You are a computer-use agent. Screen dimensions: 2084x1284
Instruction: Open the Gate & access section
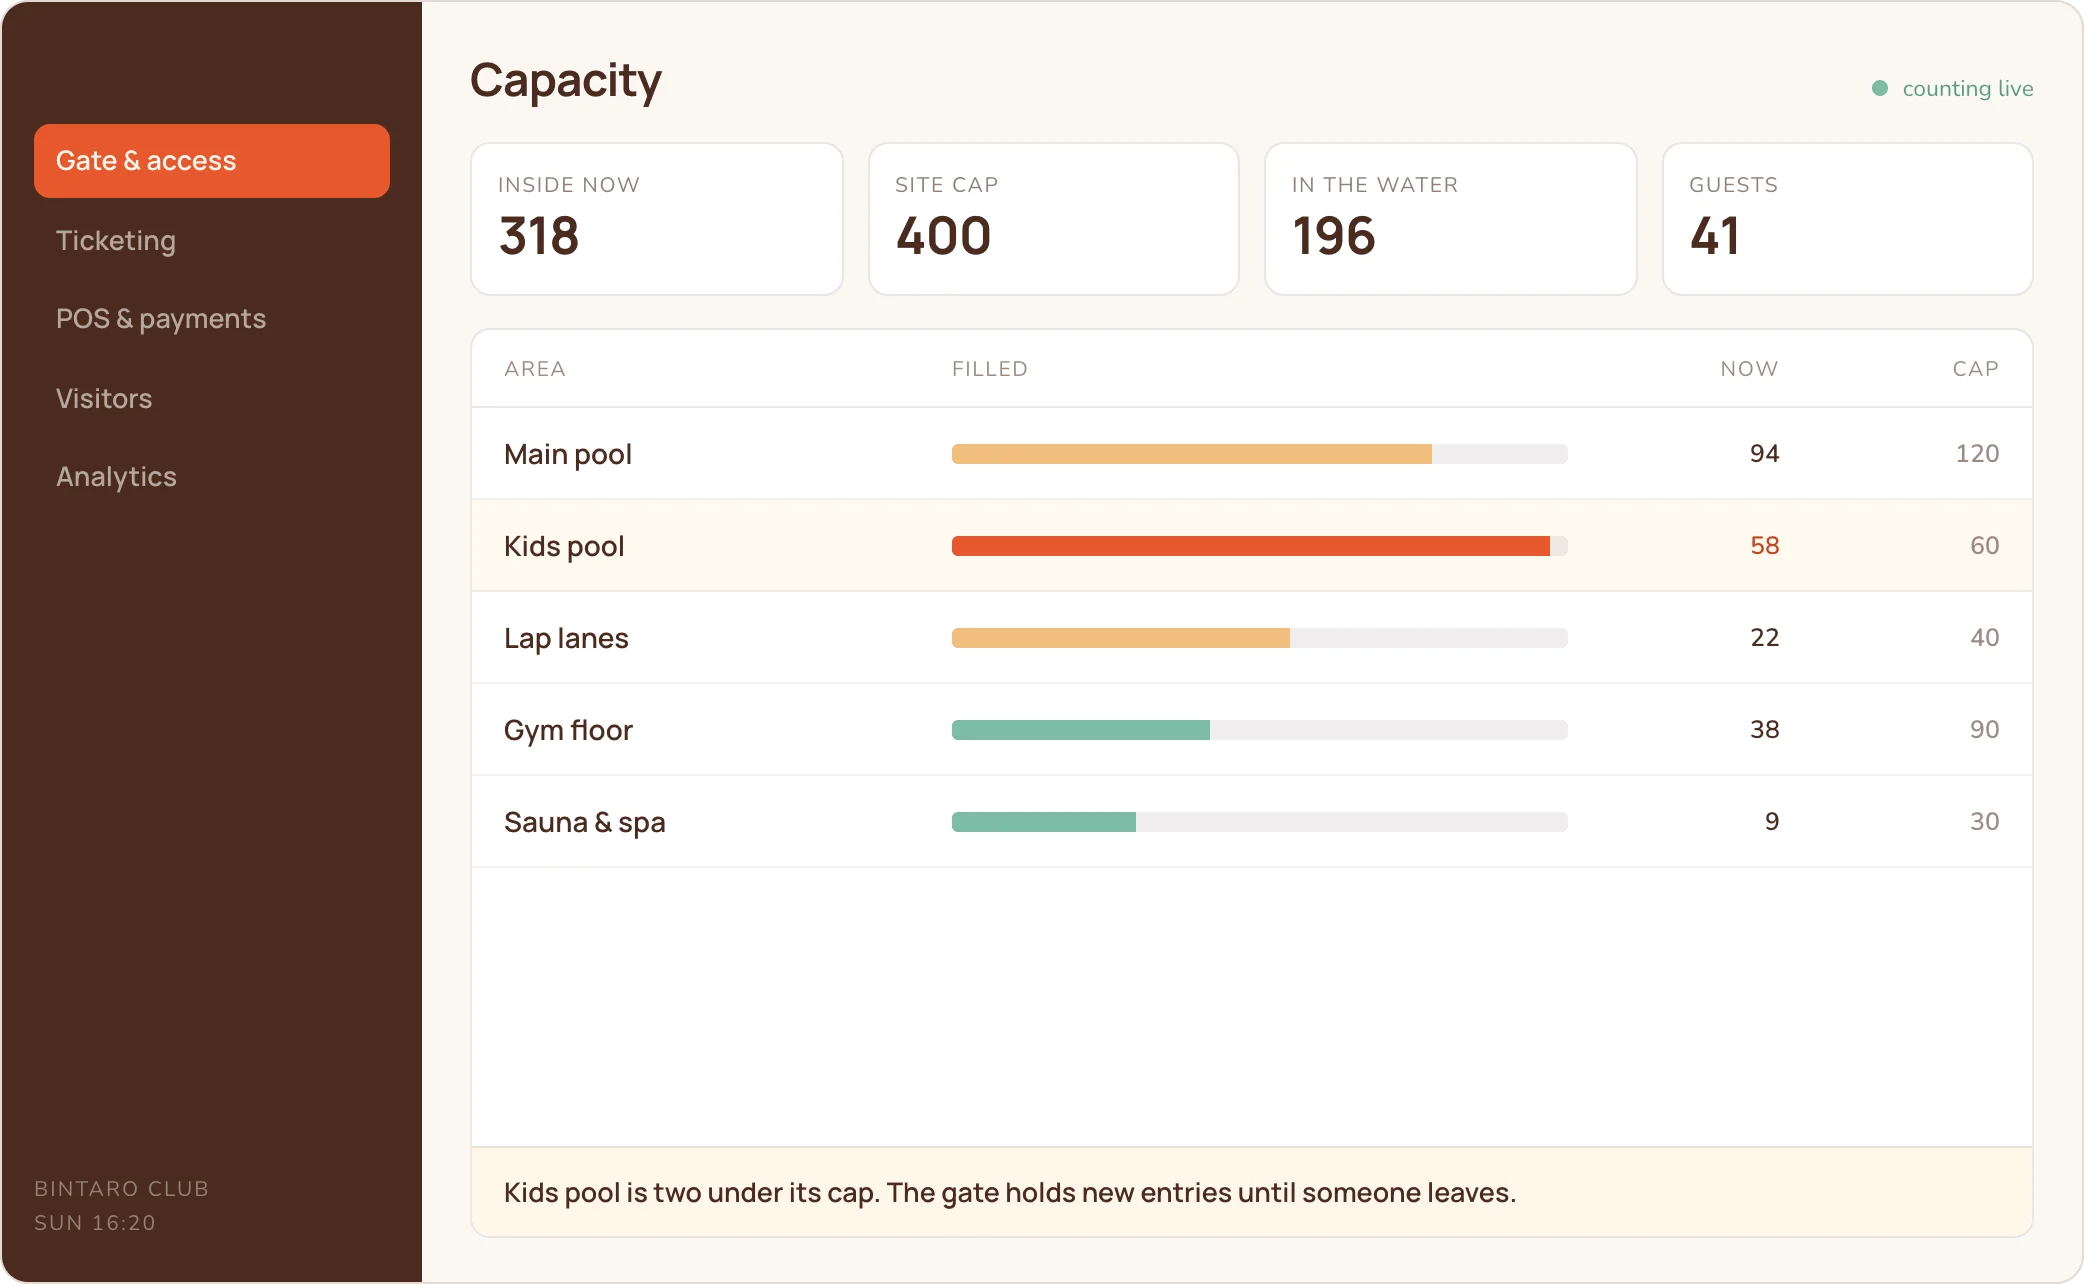(211, 161)
